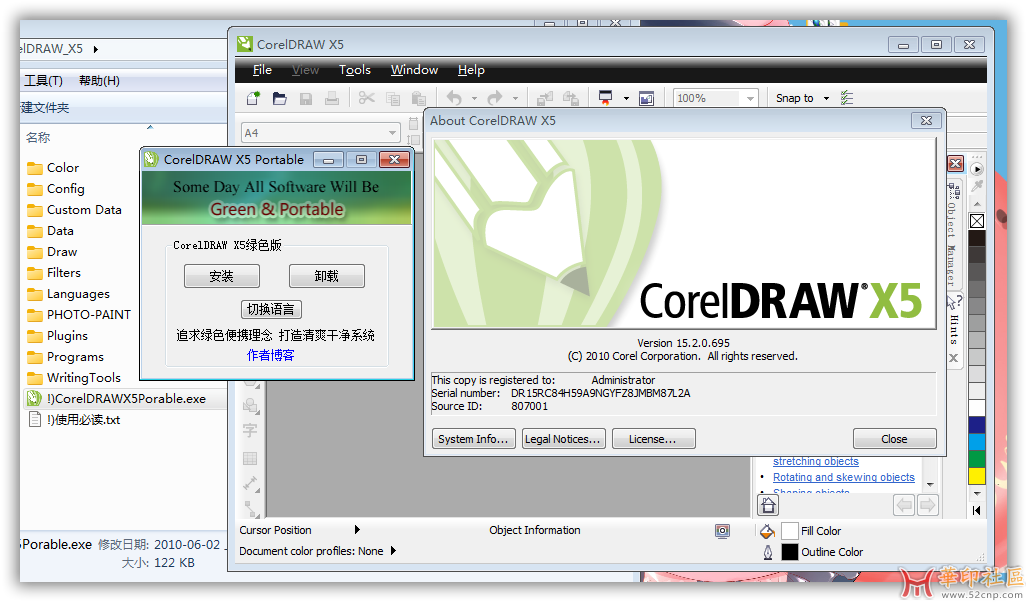Expand the Snap to dropdown
The height and width of the screenshot is (602, 1027).
[x=826, y=98]
